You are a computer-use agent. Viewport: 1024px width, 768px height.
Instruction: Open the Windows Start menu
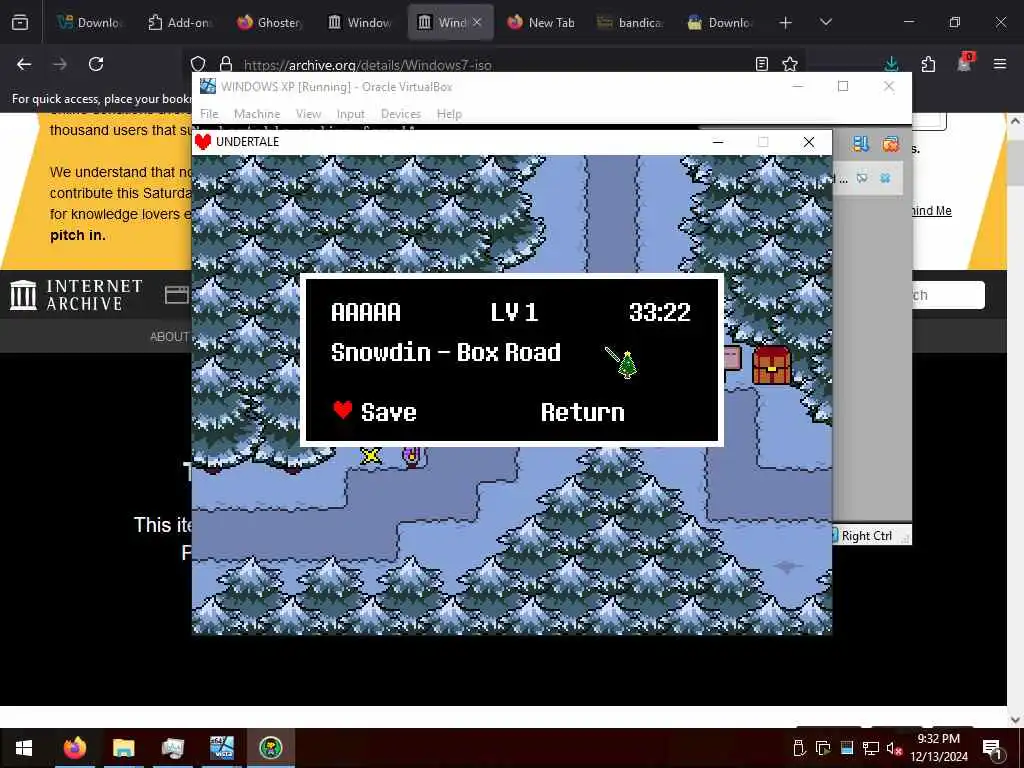click(24, 748)
